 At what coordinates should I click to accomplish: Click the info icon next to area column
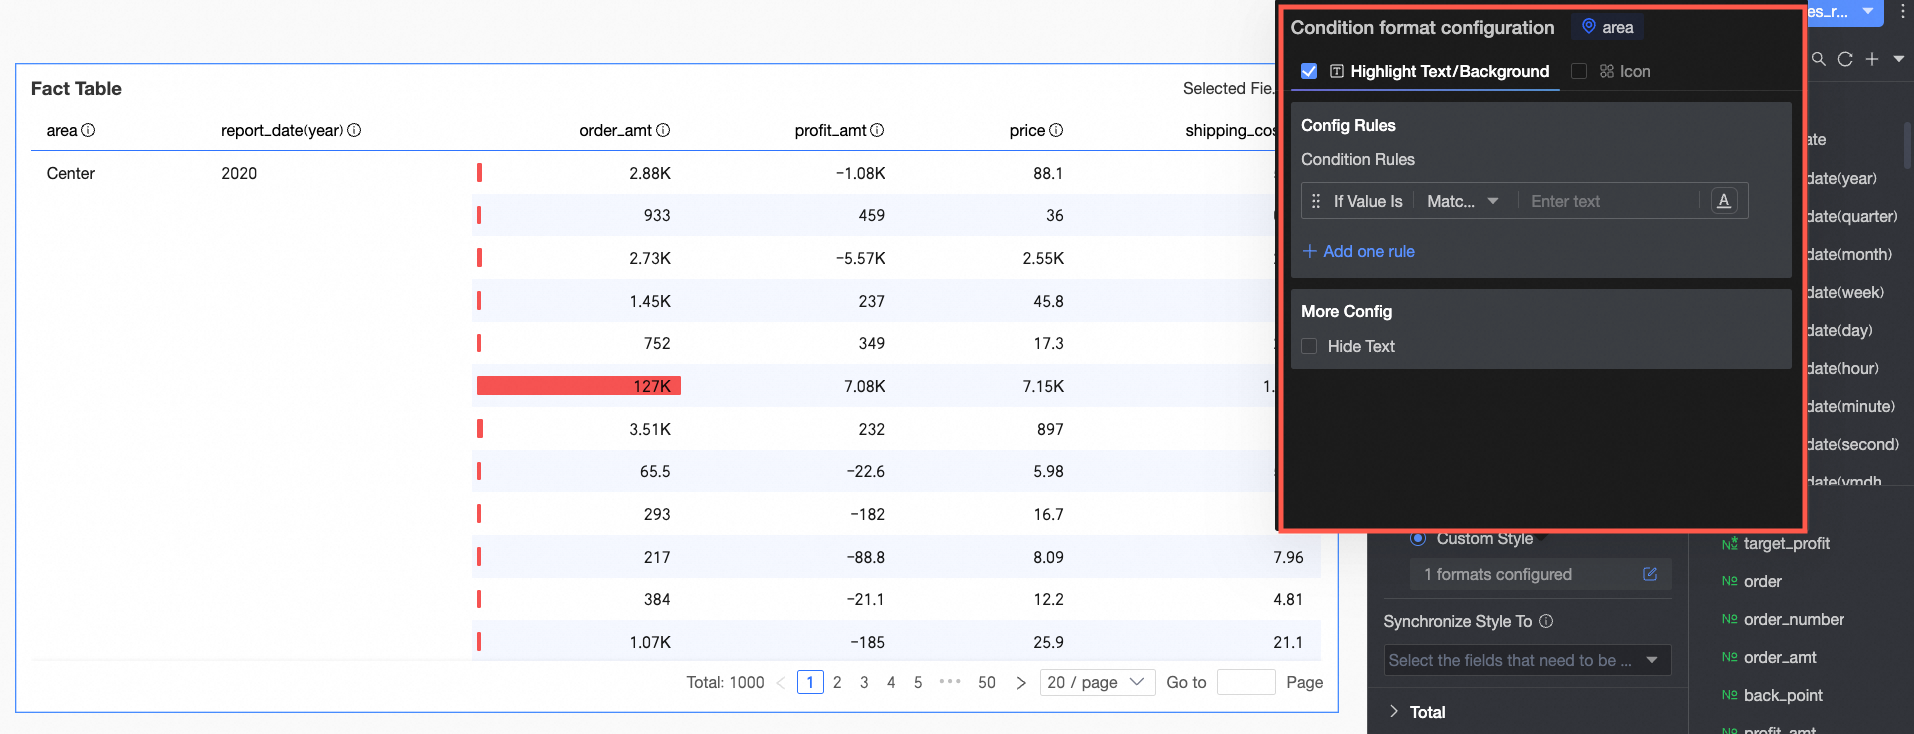(88, 130)
